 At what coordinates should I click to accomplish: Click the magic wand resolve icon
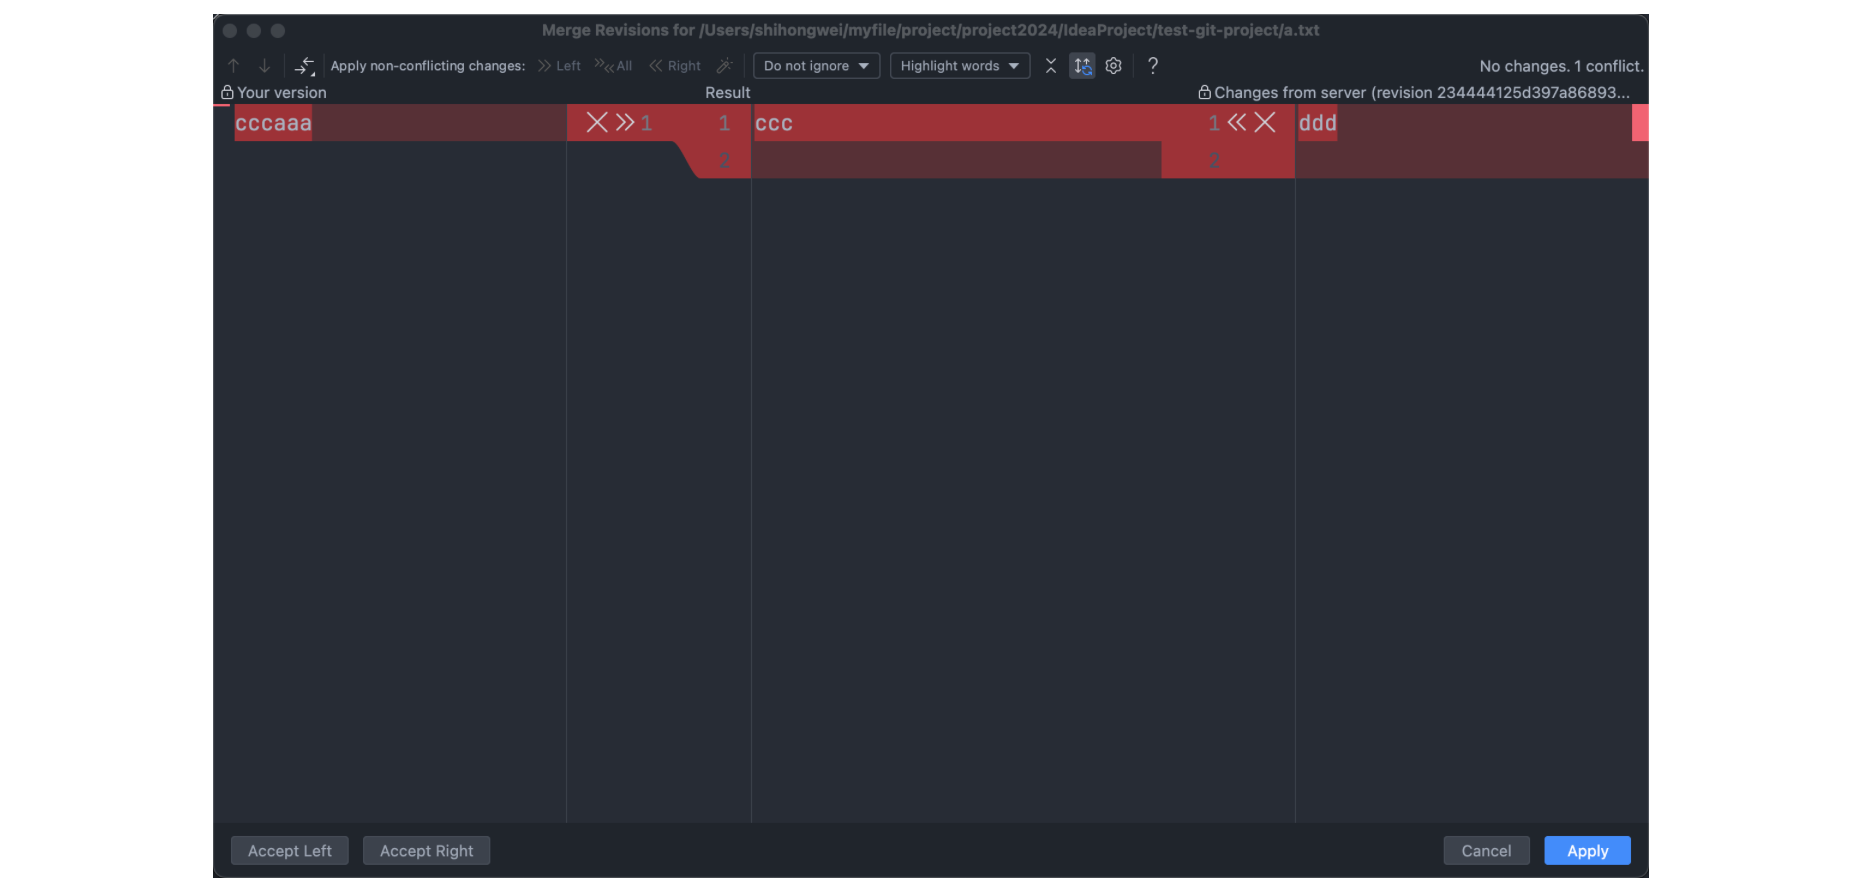[725, 66]
